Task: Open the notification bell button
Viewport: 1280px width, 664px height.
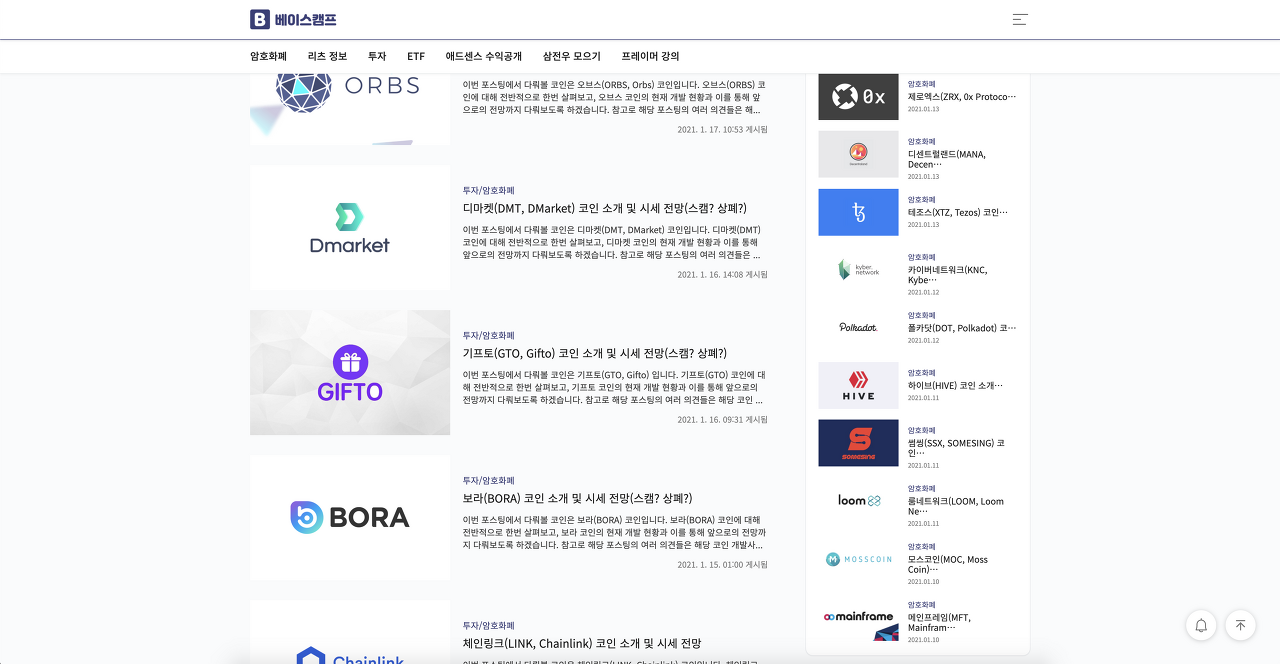Action: 1201,625
